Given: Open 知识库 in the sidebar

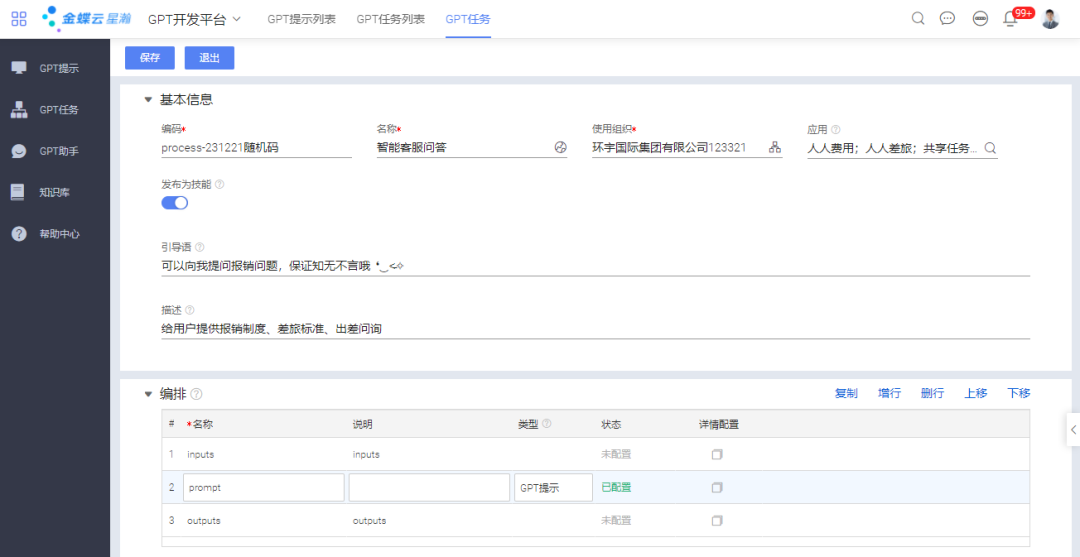Looking at the screenshot, I should click(54, 192).
